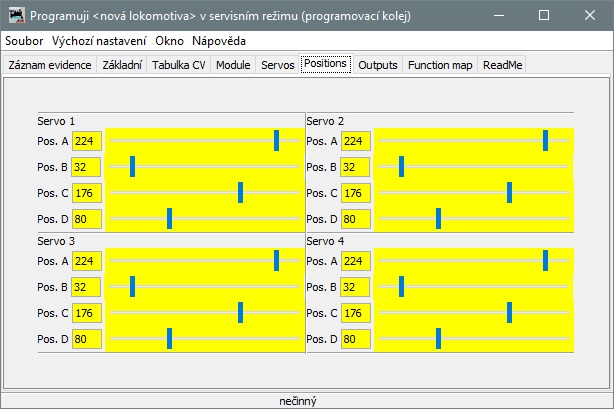Click Servo 2 Pos. D slider handle
Image resolution: width=614 pixels, height=409 pixels.
[438, 219]
